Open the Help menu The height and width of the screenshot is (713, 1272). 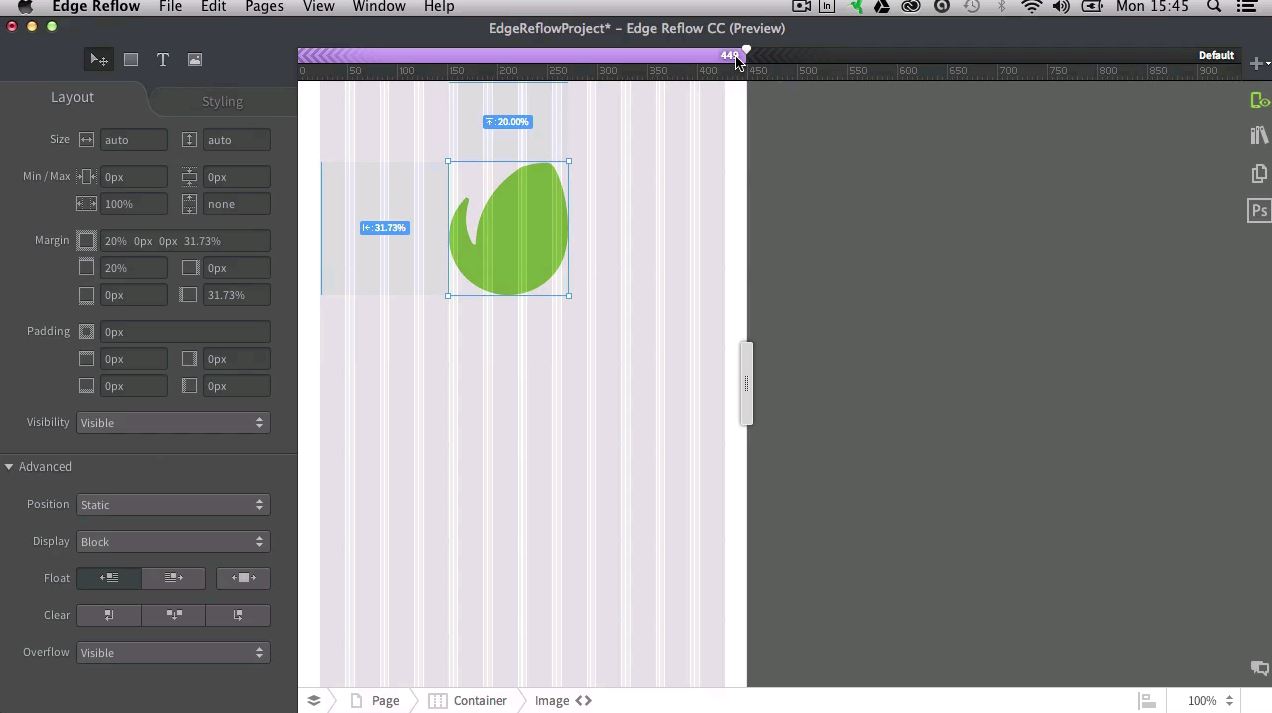[439, 6]
